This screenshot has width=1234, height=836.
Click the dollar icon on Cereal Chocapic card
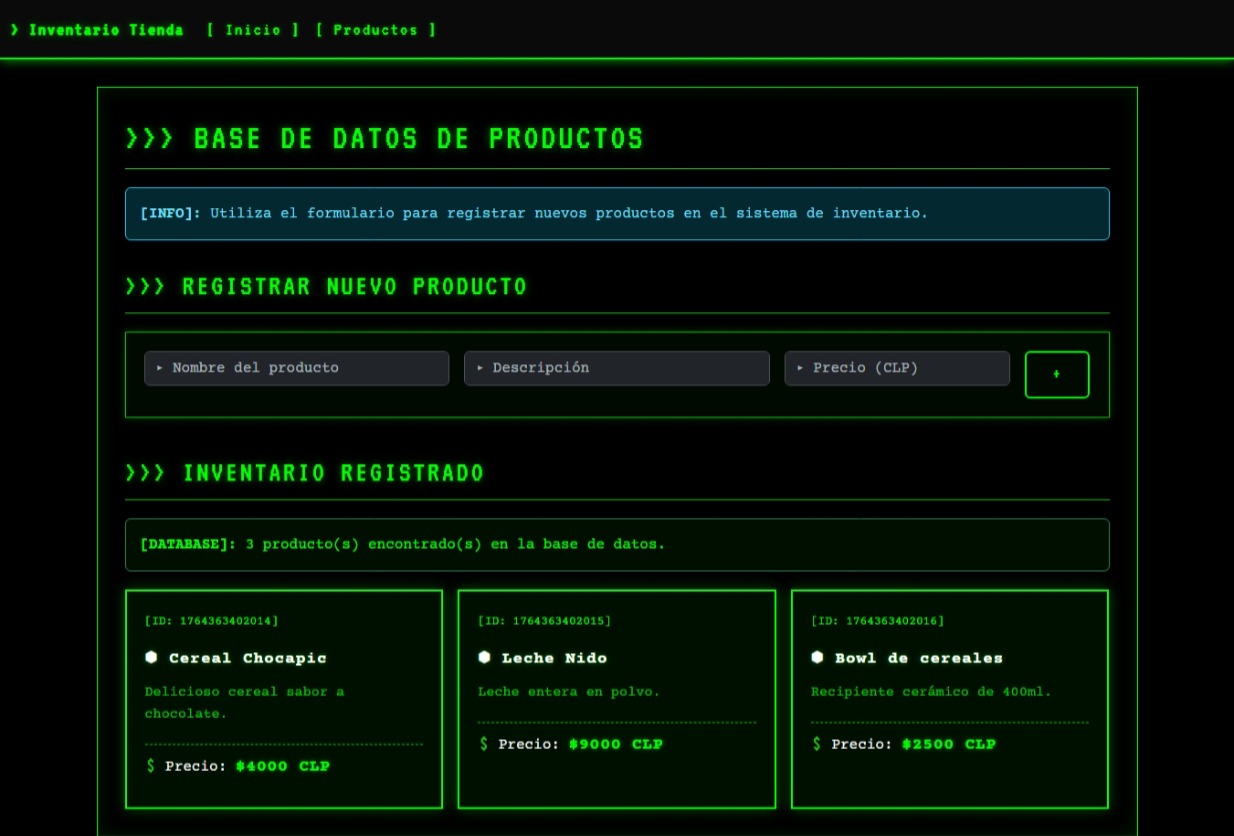[x=151, y=766]
